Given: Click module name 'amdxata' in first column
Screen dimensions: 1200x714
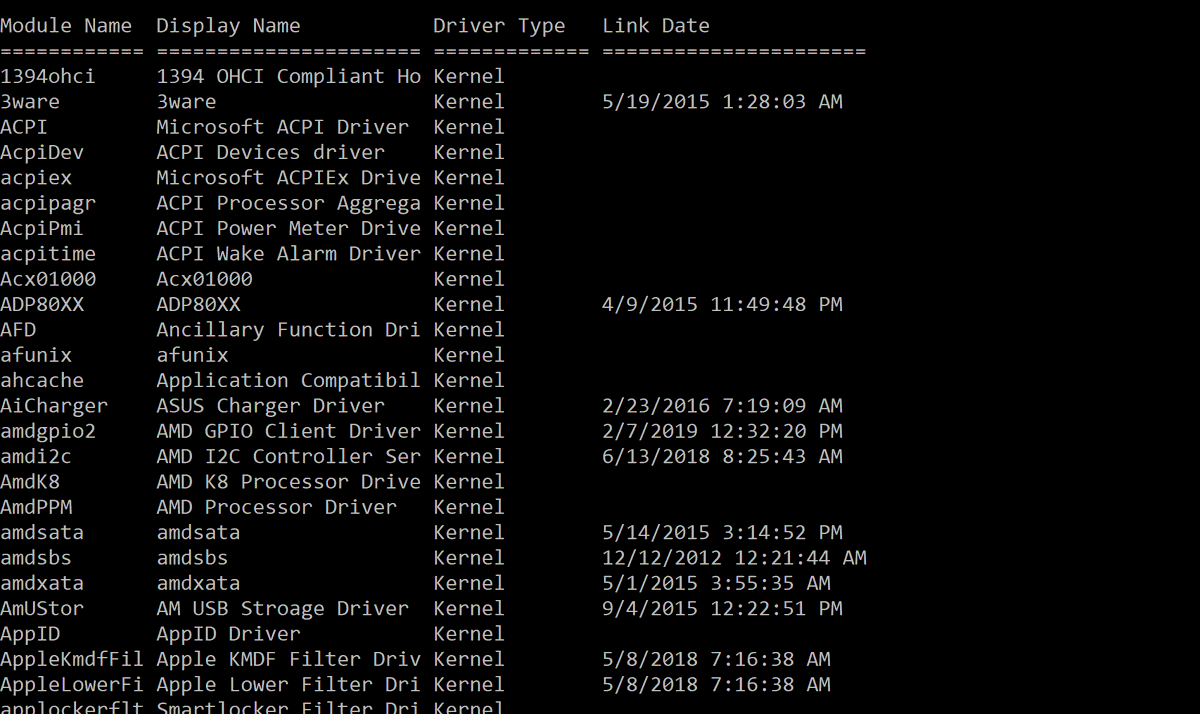Looking at the screenshot, I should [x=42, y=583].
